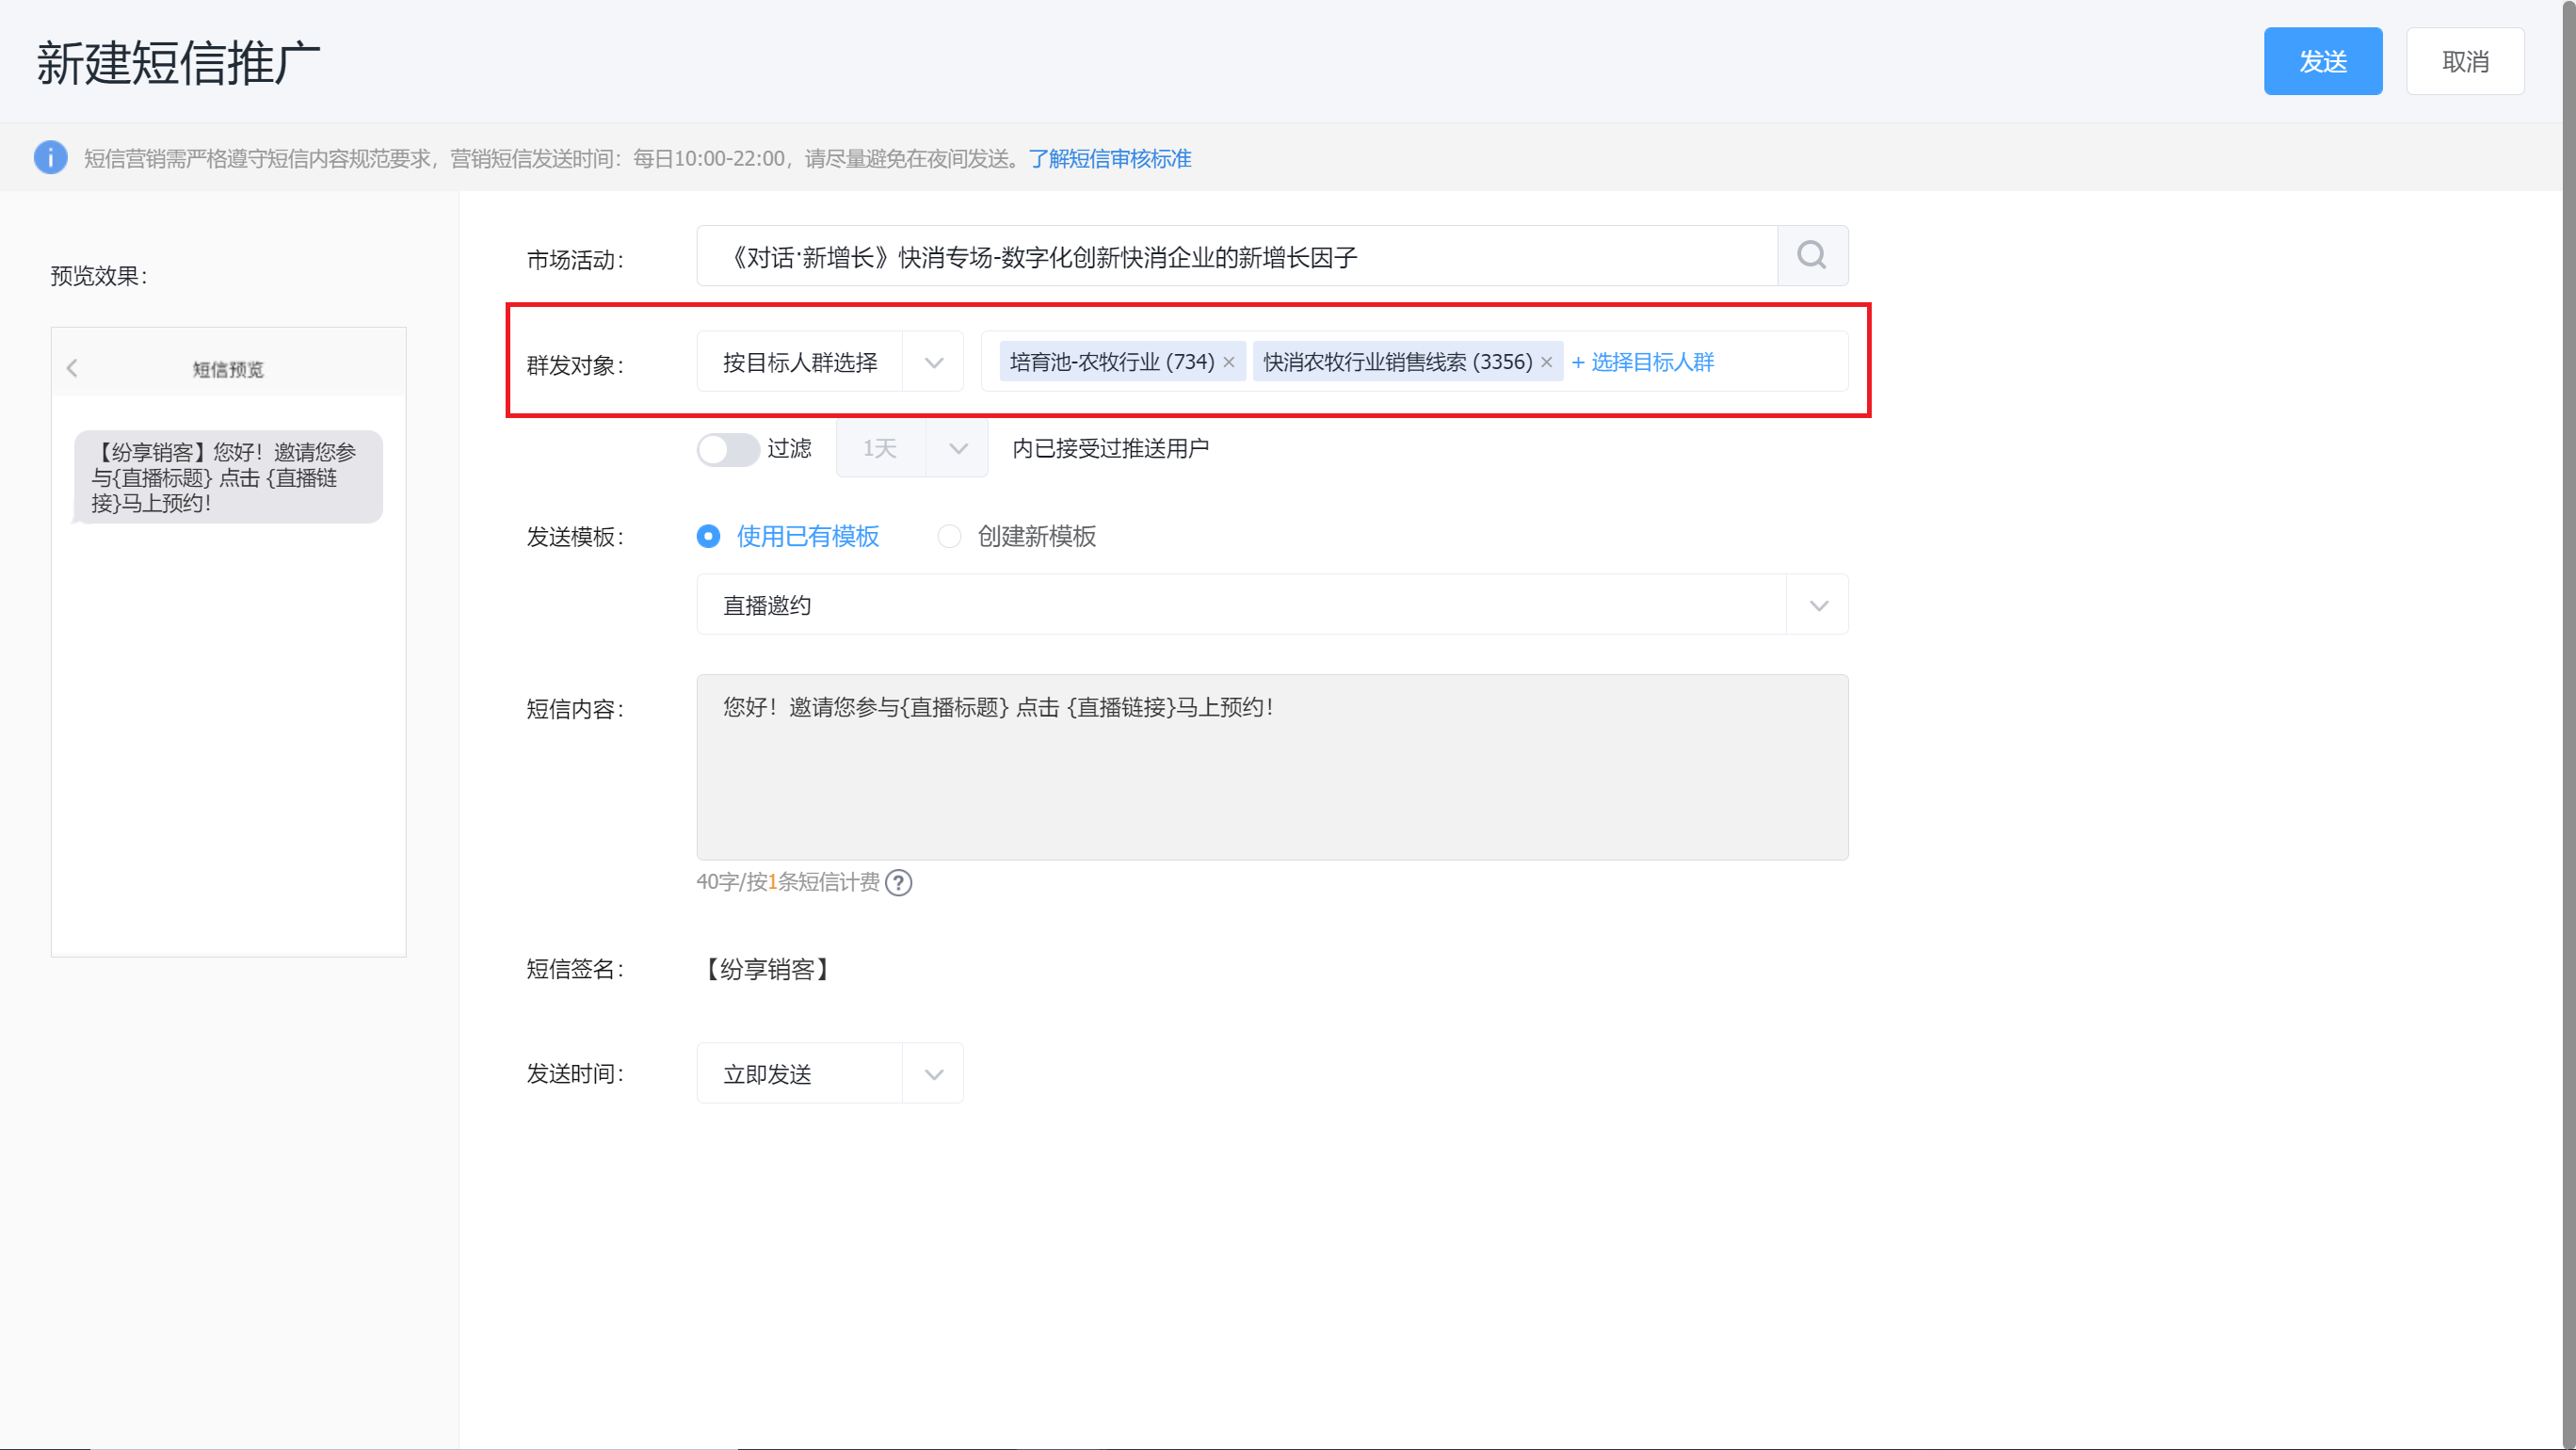Click the 短信内容 text area
The height and width of the screenshot is (1450, 2576).
point(1272,767)
